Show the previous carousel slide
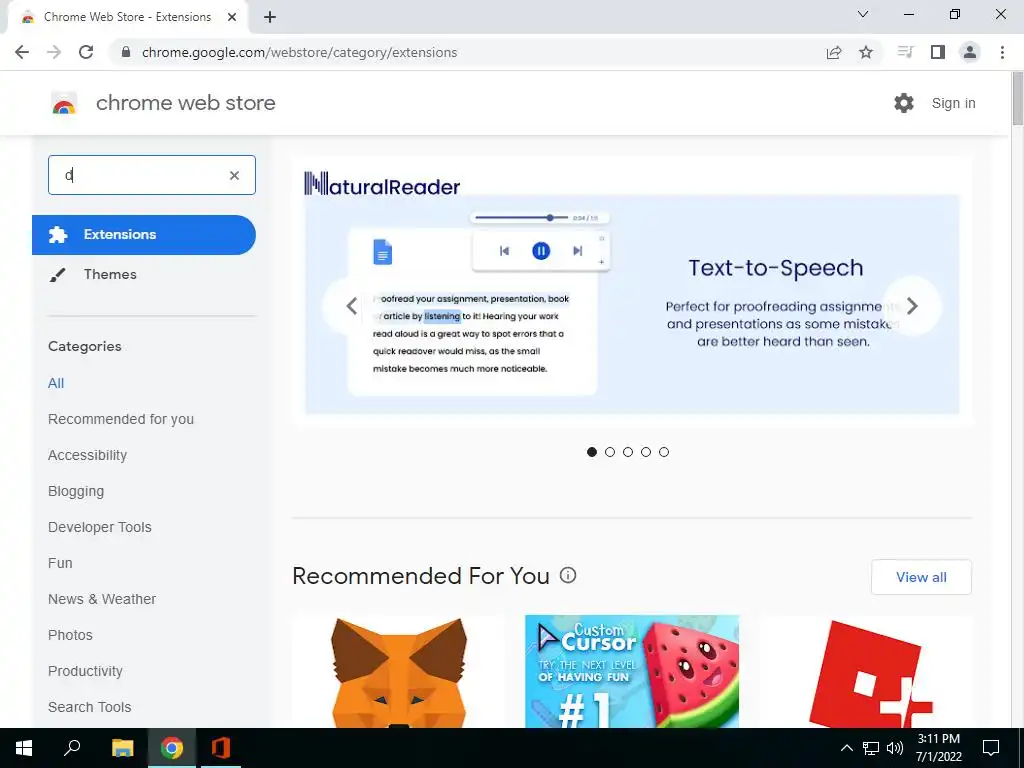 click(351, 306)
